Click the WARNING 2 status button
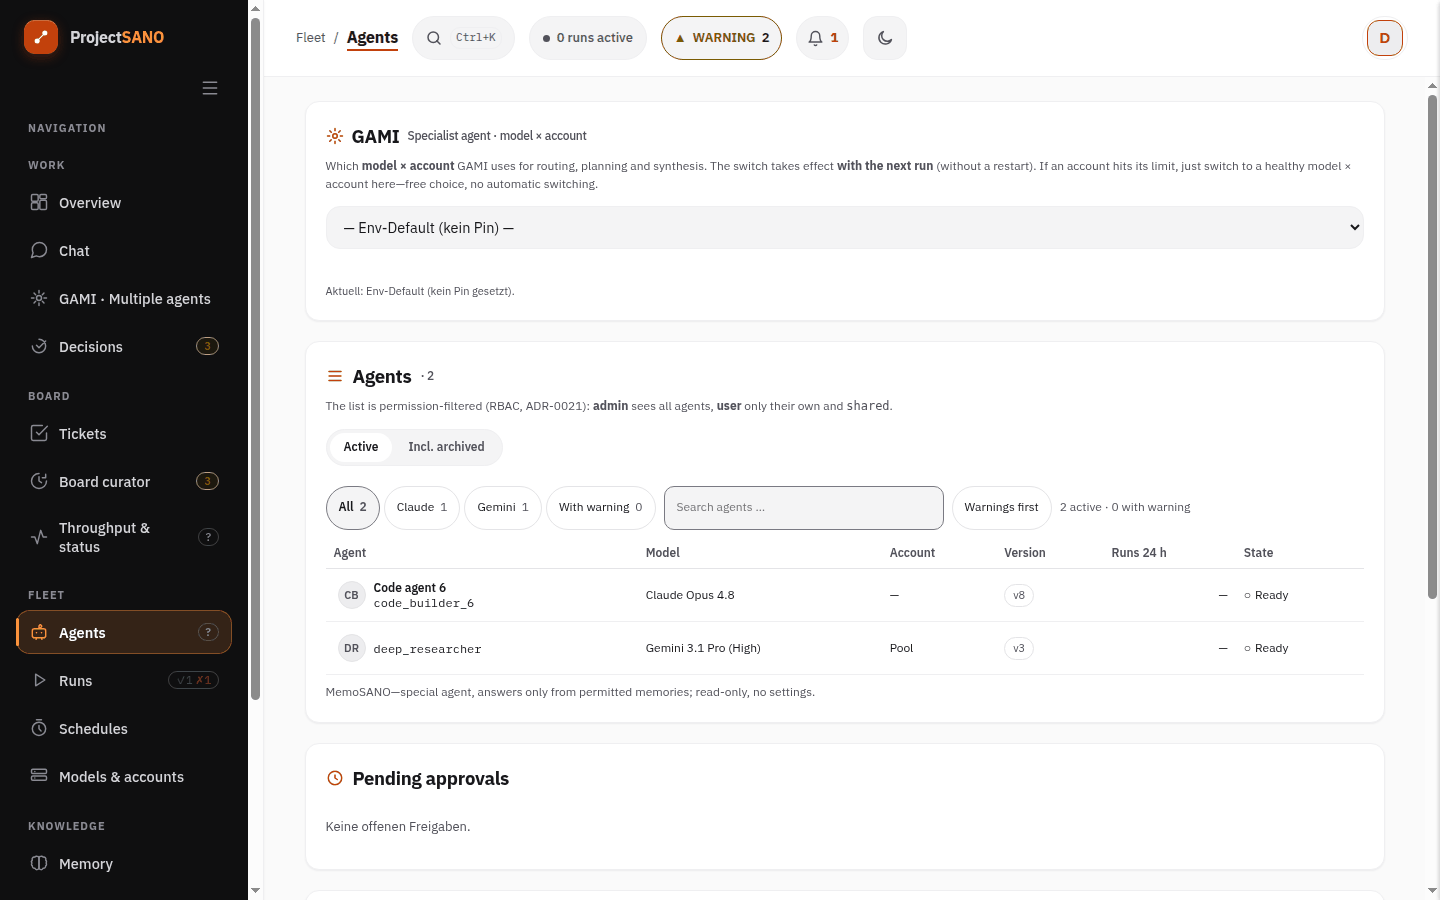This screenshot has height=900, width=1440. [x=721, y=38]
